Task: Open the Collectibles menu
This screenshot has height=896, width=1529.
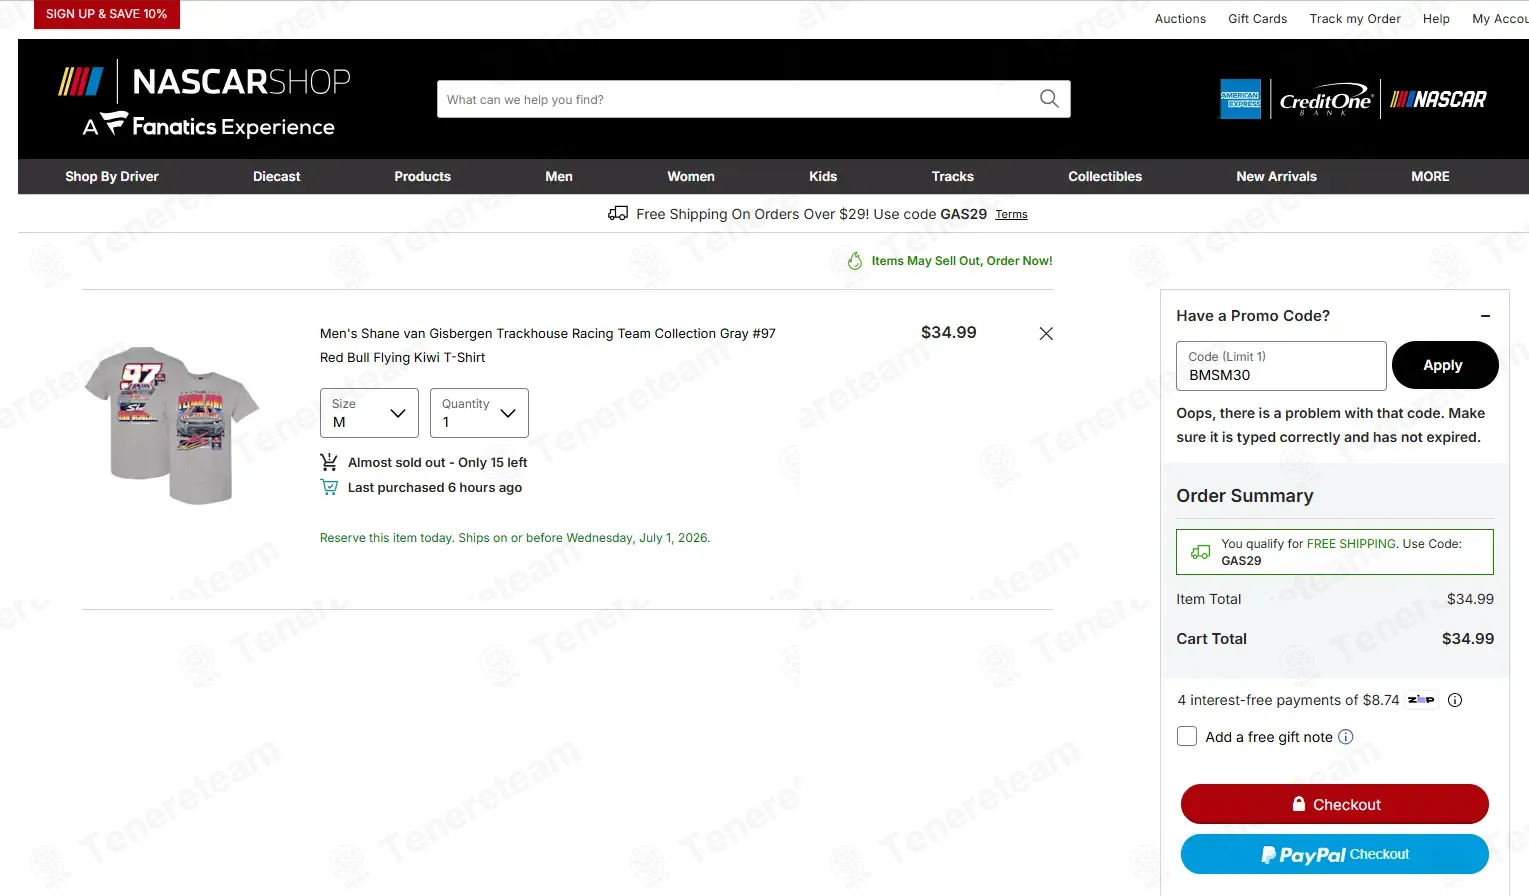Action: coord(1105,176)
